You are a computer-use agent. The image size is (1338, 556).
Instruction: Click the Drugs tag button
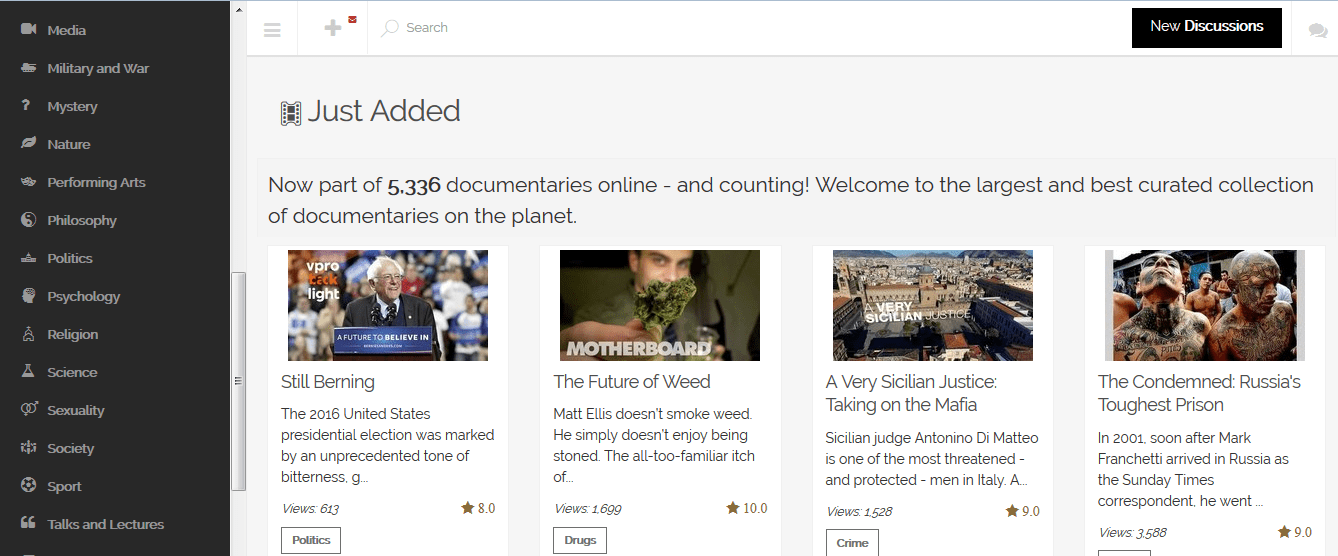tap(580, 540)
